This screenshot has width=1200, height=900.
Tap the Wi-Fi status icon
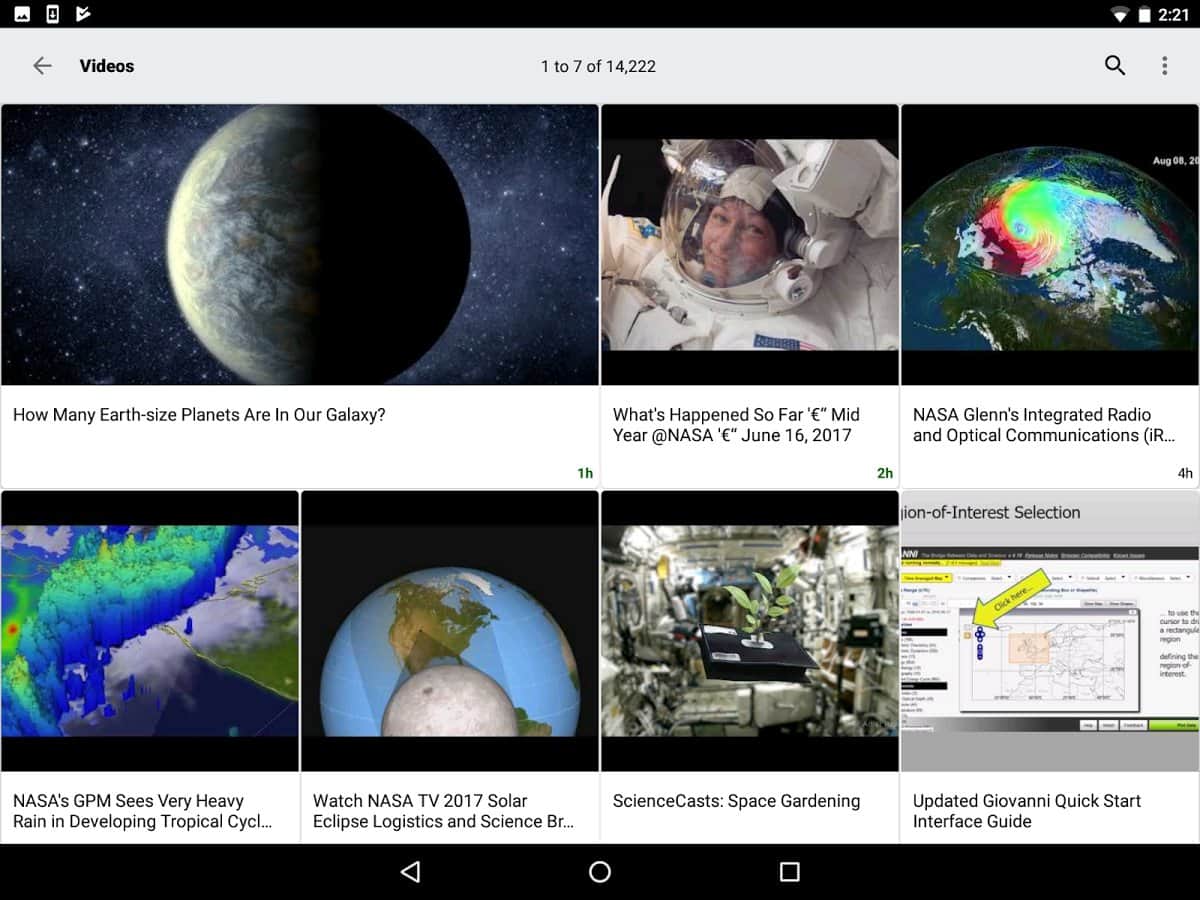[x=1120, y=15]
